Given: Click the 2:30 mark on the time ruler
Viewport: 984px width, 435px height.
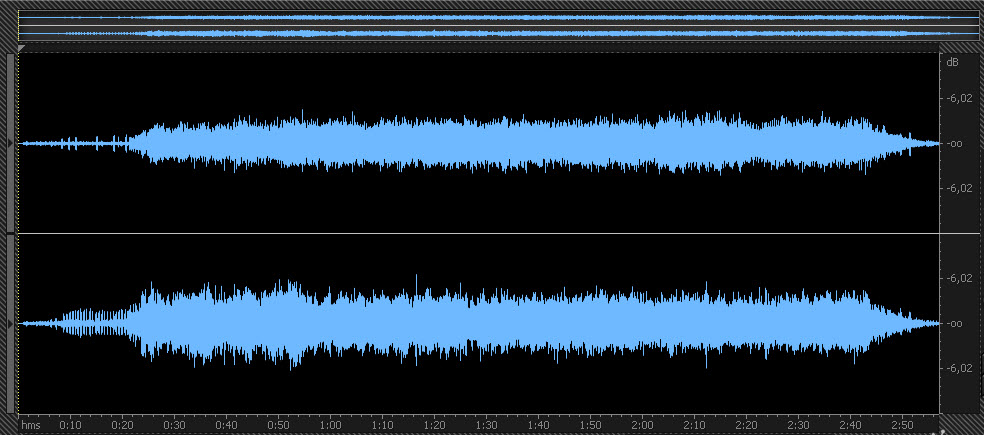Looking at the screenshot, I should pos(799,425).
